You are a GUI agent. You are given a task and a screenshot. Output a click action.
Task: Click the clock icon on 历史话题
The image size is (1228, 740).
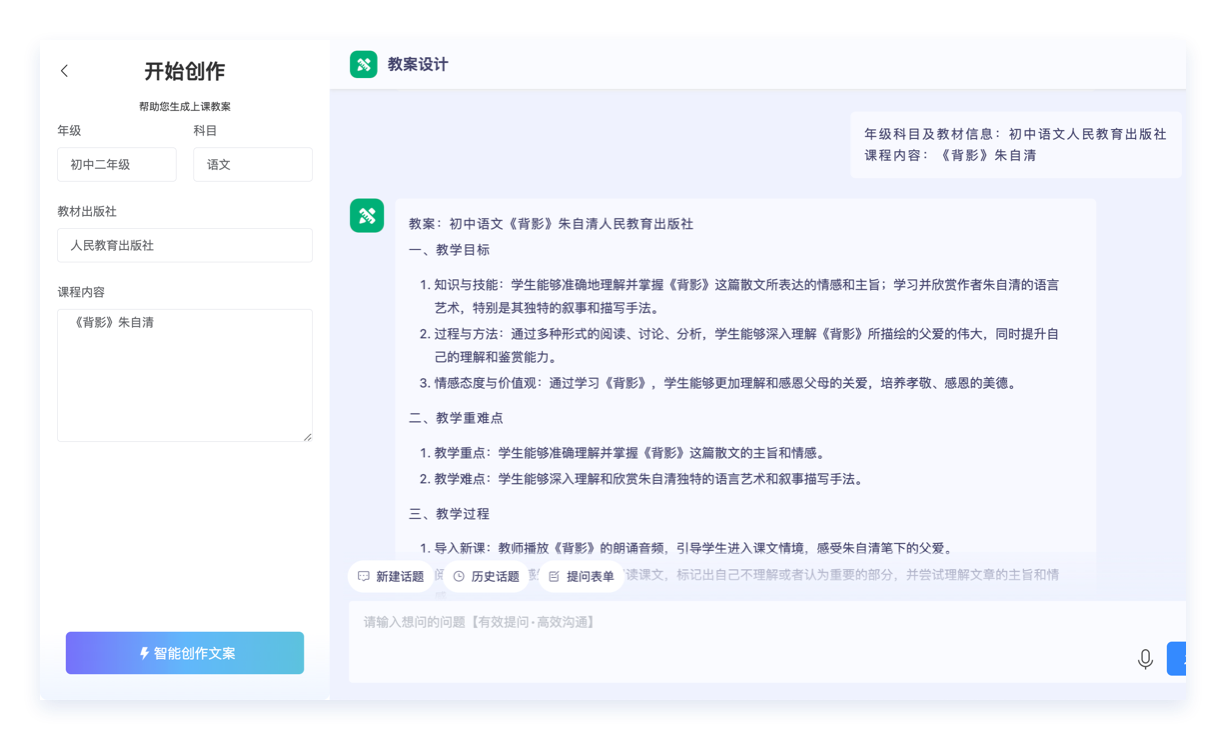pyautogui.click(x=459, y=577)
